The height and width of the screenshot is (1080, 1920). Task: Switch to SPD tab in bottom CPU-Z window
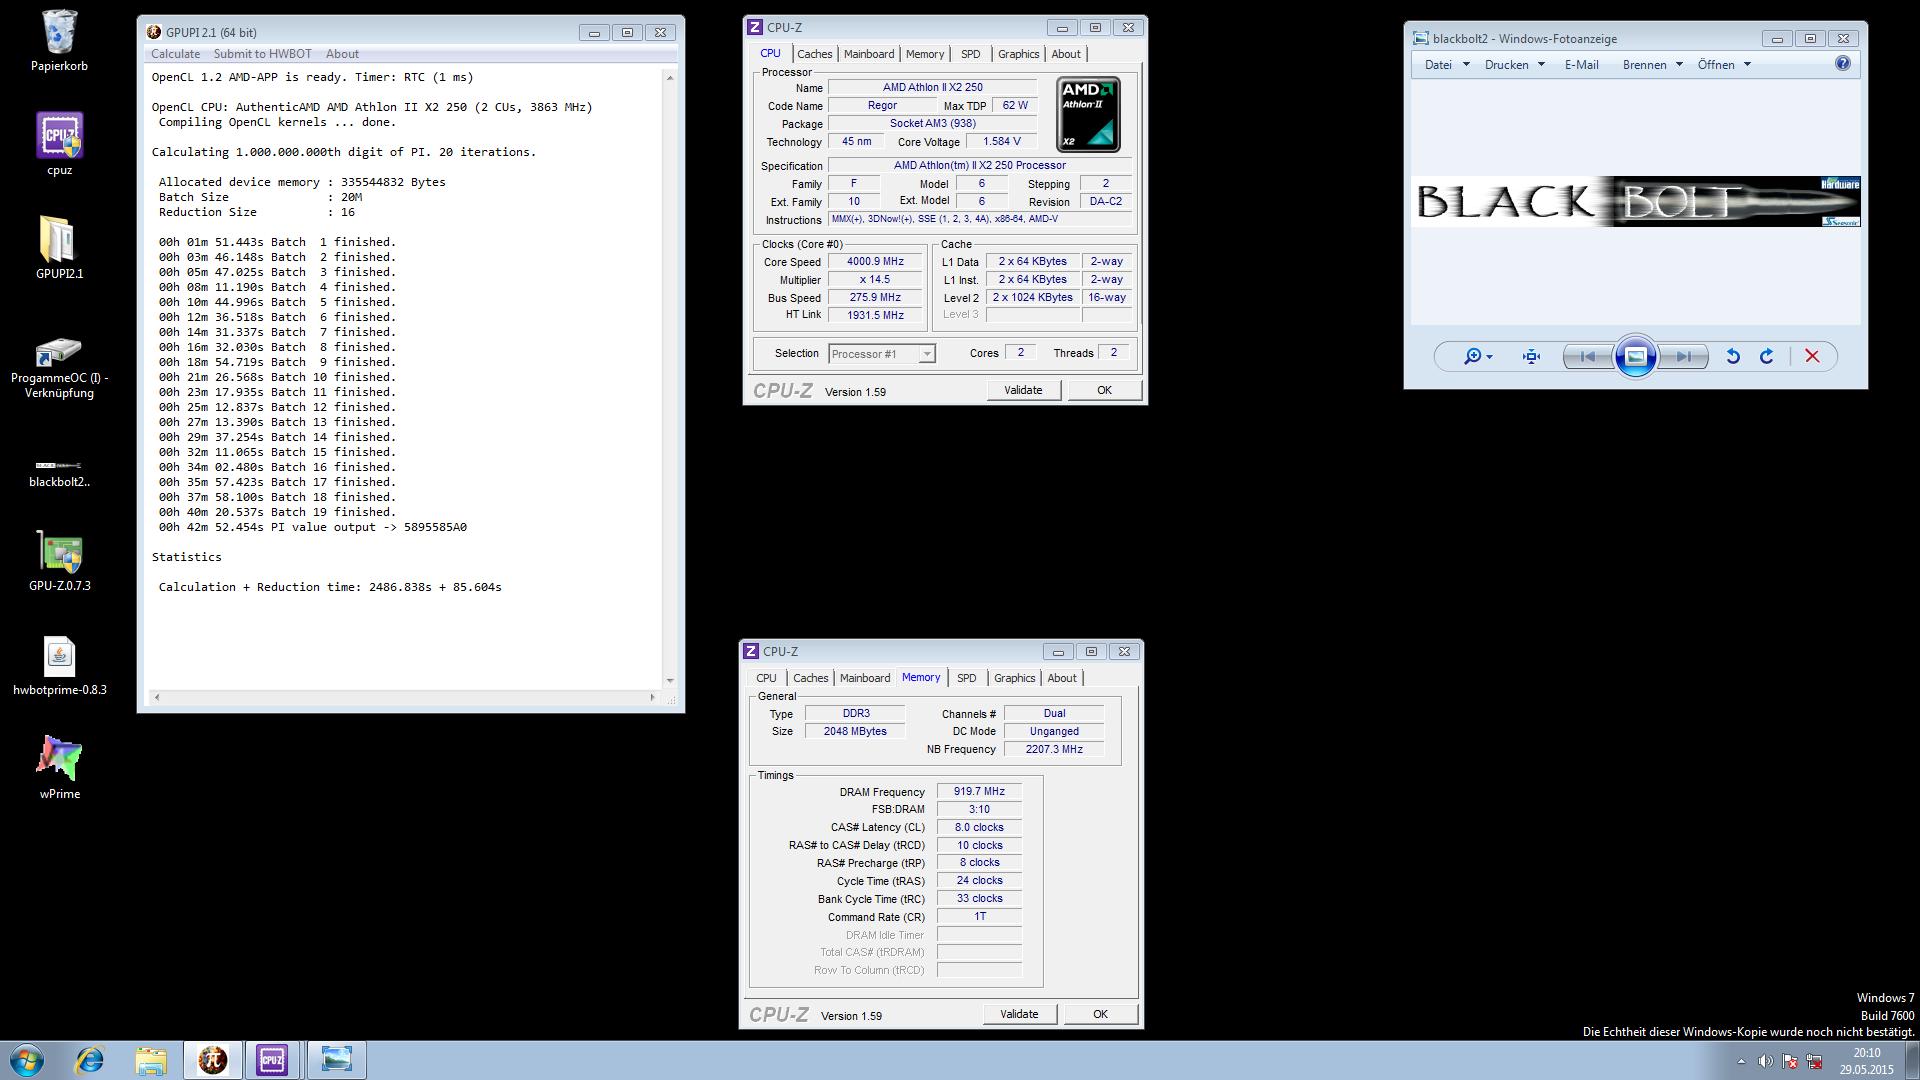[967, 678]
